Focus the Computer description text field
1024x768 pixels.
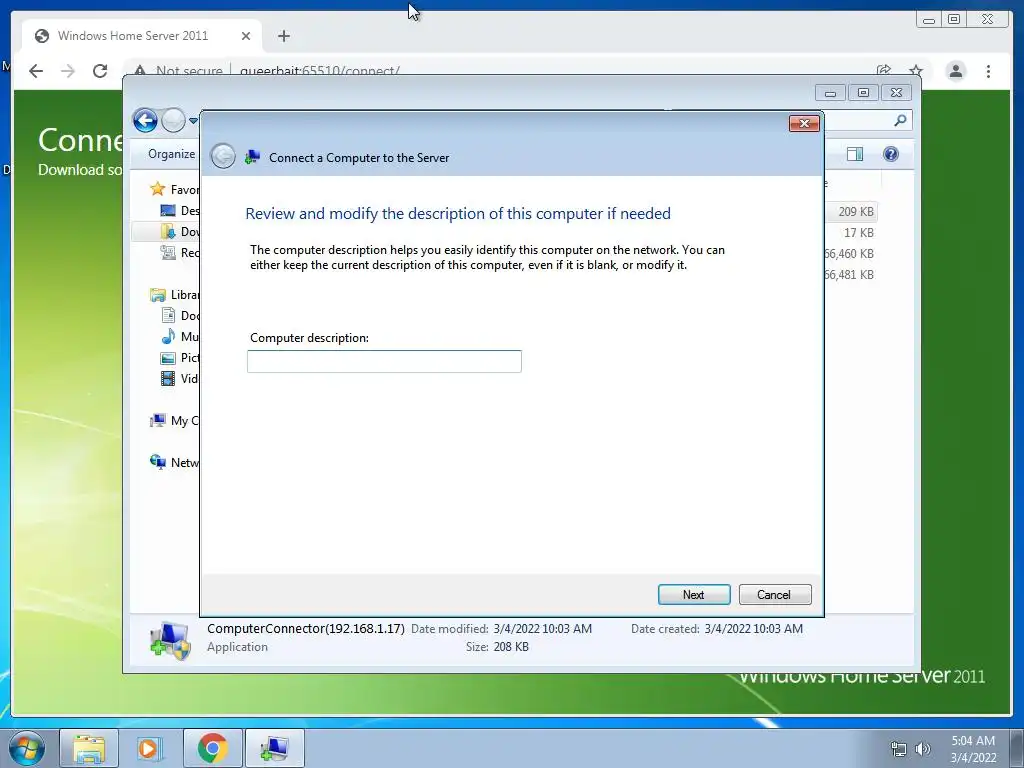pyautogui.click(x=384, y=361)
